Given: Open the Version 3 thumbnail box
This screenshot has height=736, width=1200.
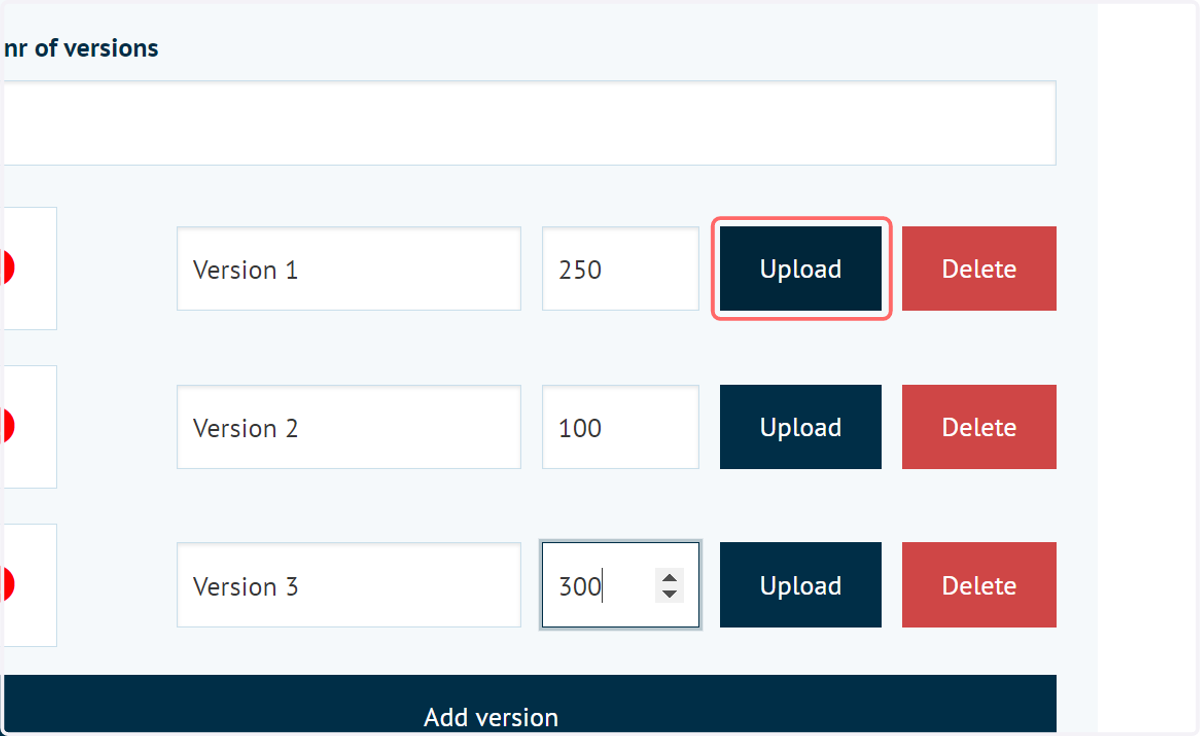Looking at the screenshot, I should pos(28,585).
